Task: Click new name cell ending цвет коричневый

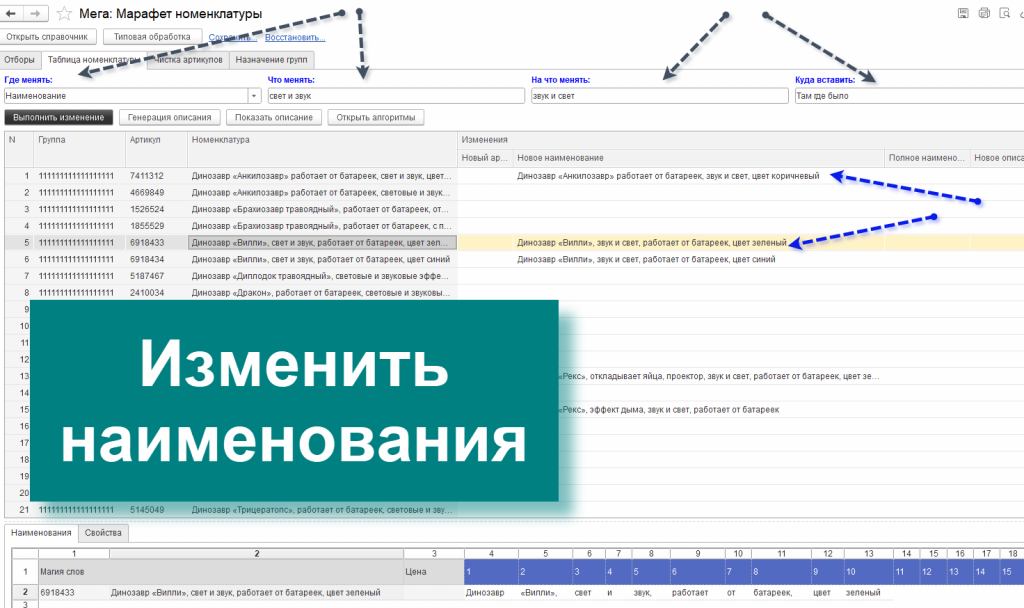Action: click(x=698, y=176)
